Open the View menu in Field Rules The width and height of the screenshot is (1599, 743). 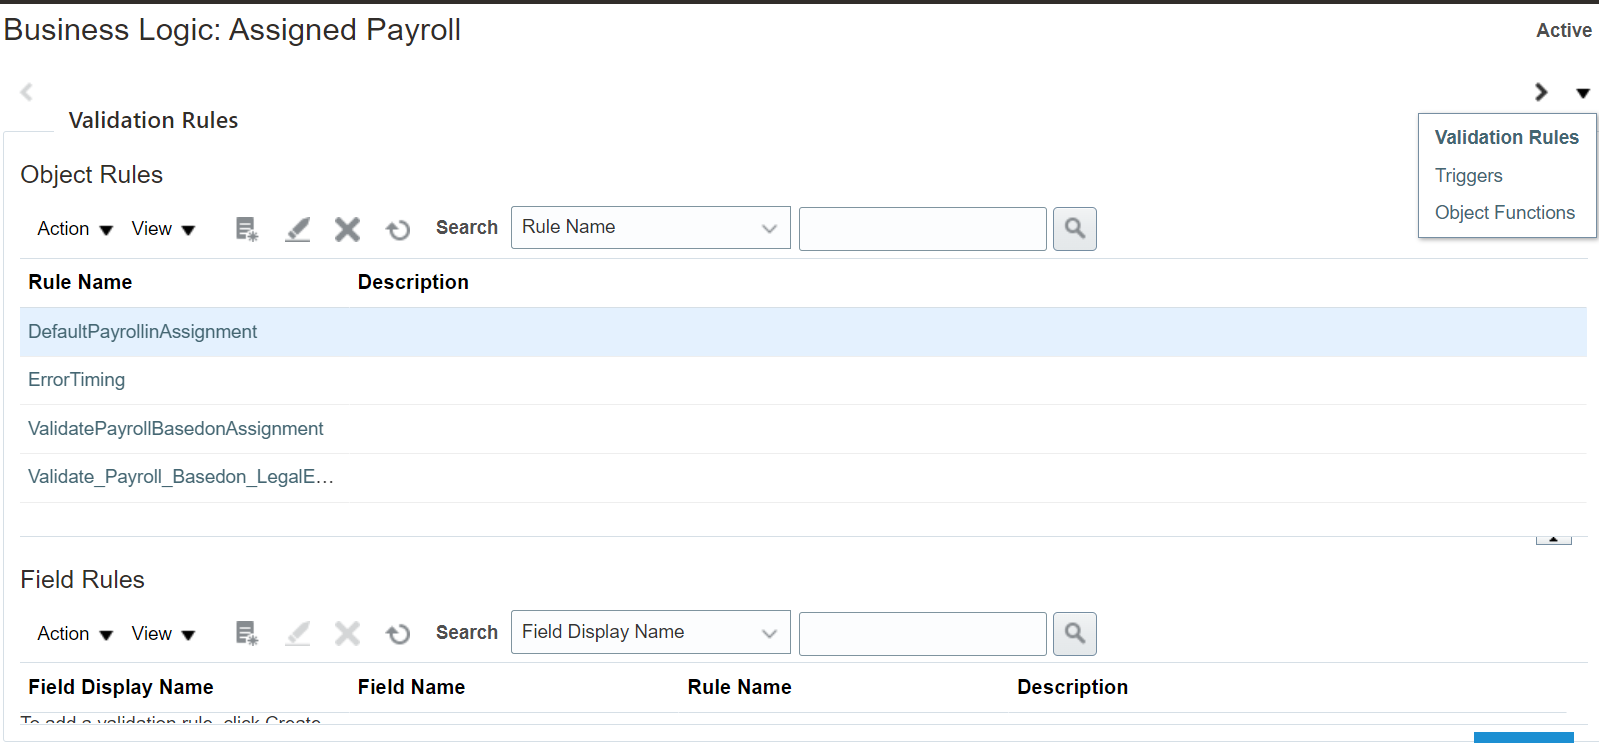tap(163, 634)
